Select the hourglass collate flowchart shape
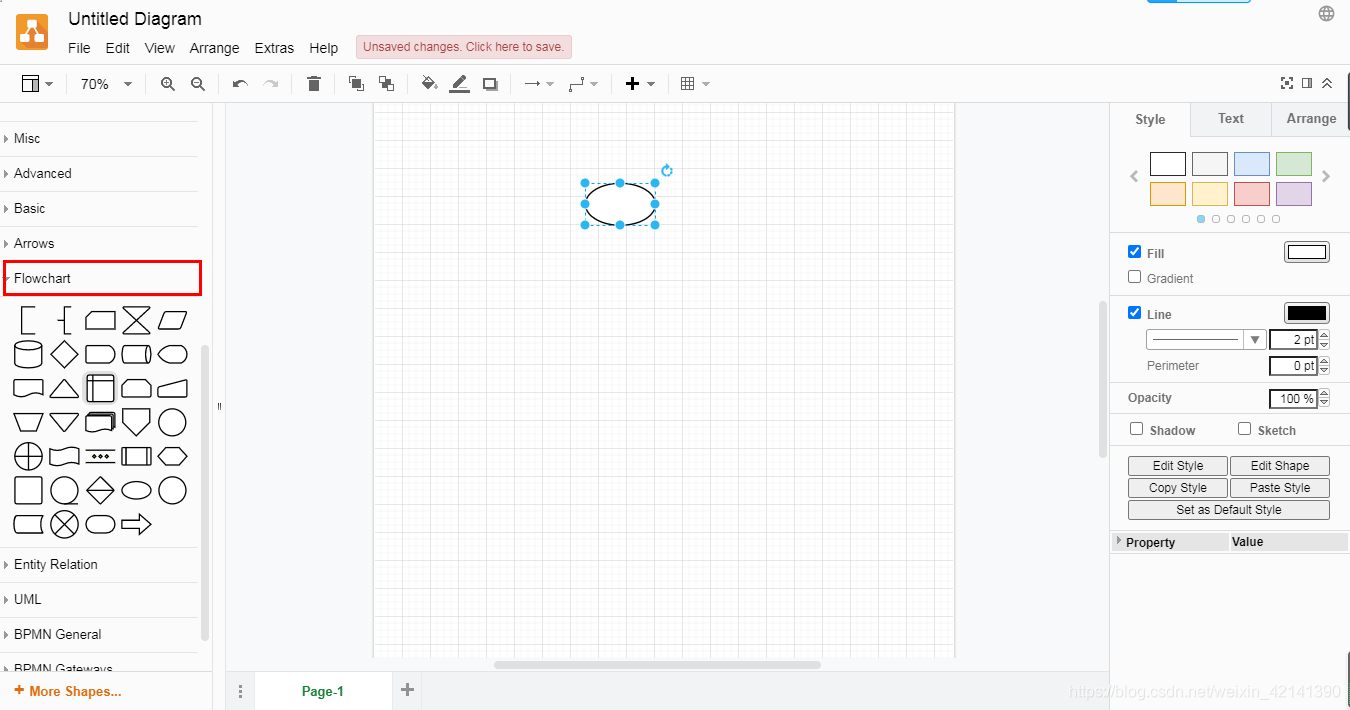 pyautogui.click(x=136, y=320)
